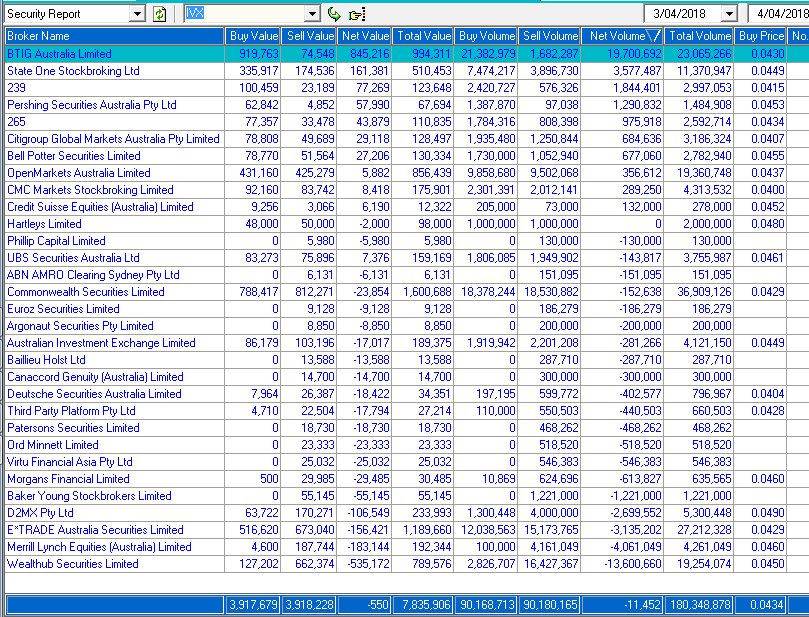This screenshot has width=809, height=617.
Task: Sort by the Buy Value column header
Action: pyautogui.click(x=253, y=36)
